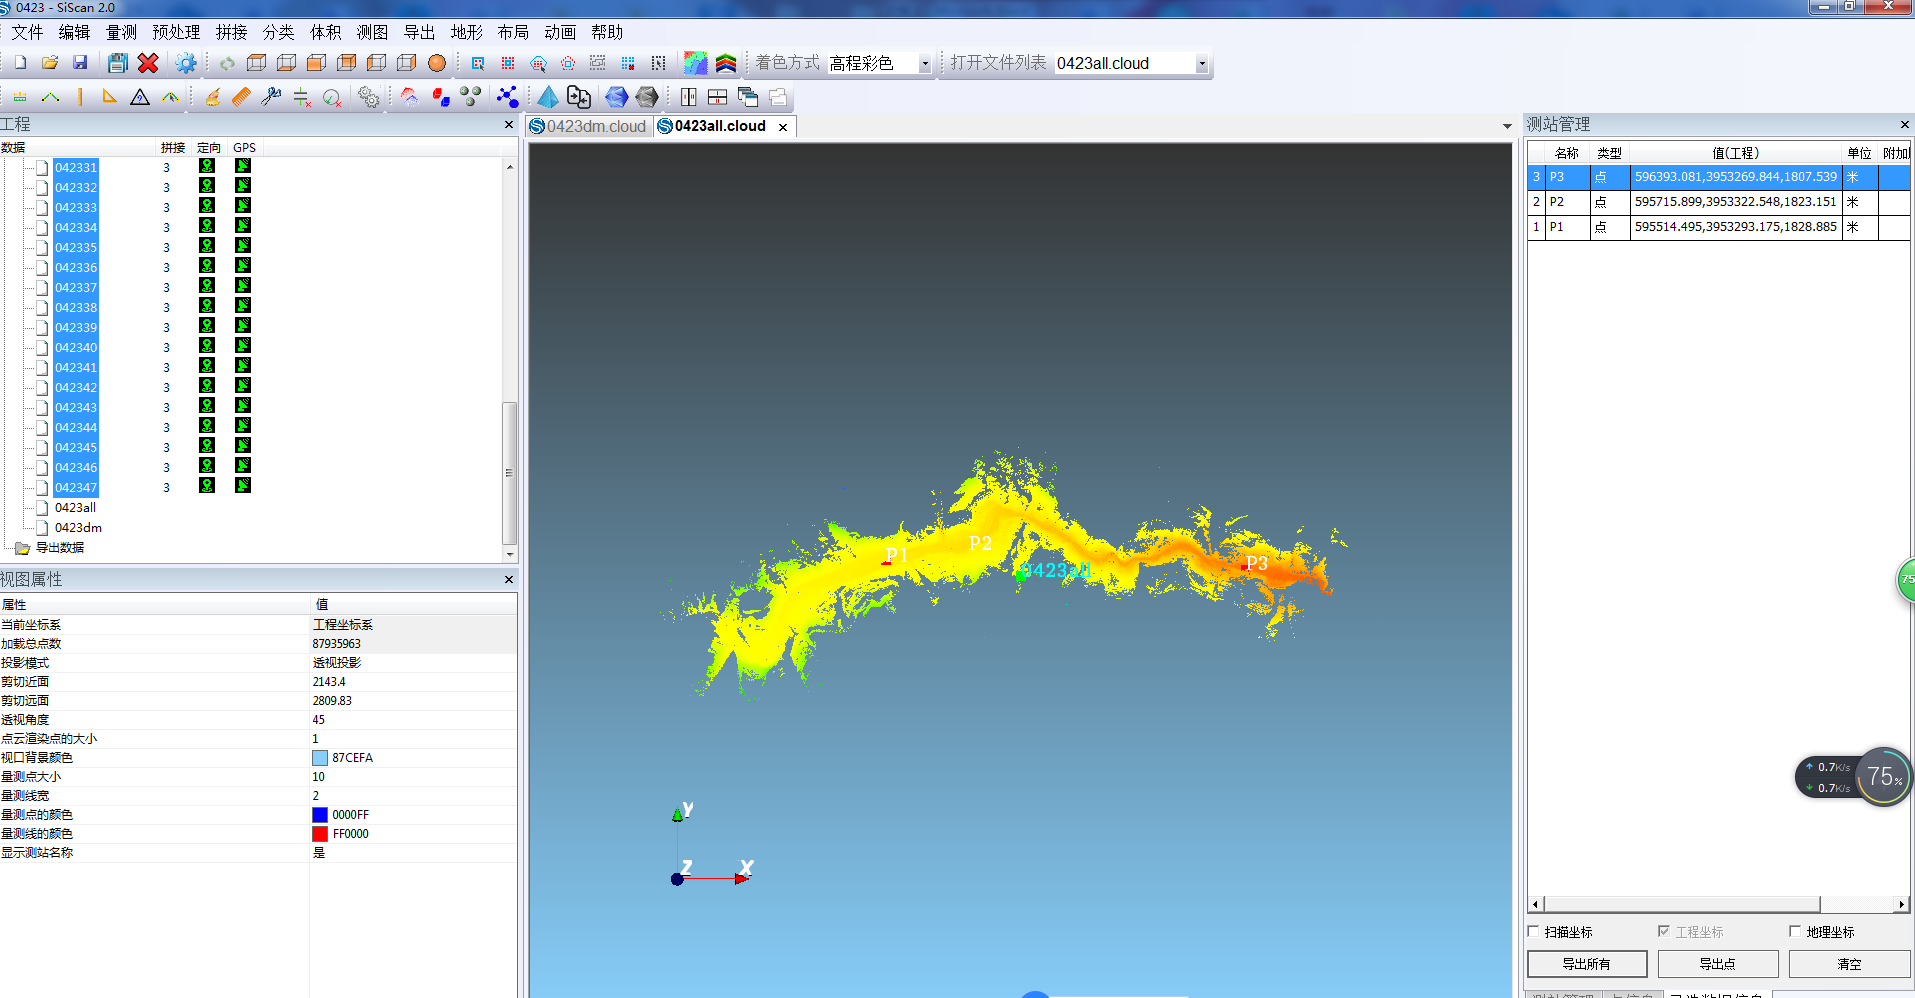Open the document tab list dropdown arrow
The height and width of the screenshot is (998, 1915).
[1507, 127]
